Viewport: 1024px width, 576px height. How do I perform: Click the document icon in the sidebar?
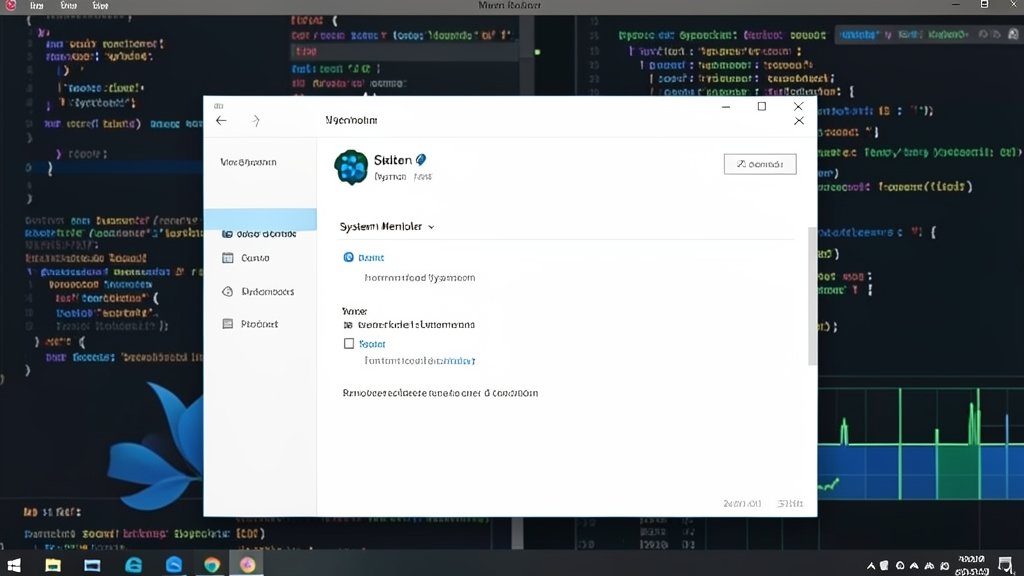[x=227, y=324]
